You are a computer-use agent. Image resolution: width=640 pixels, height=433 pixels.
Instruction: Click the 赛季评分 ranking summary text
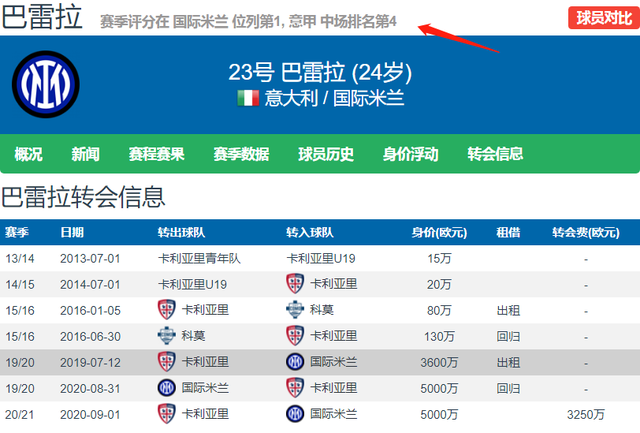[x=248, y=21]
